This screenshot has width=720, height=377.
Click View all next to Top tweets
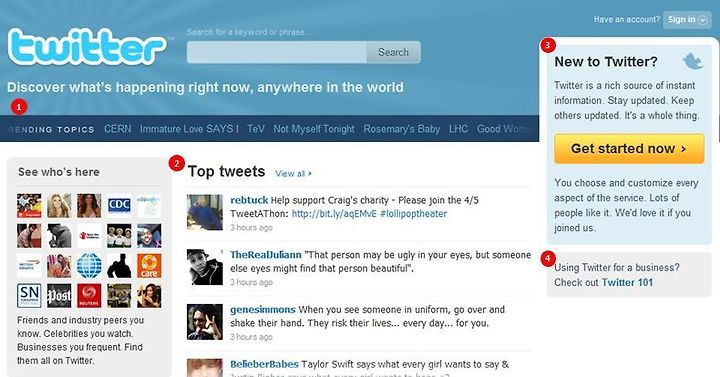coord(293,174)
